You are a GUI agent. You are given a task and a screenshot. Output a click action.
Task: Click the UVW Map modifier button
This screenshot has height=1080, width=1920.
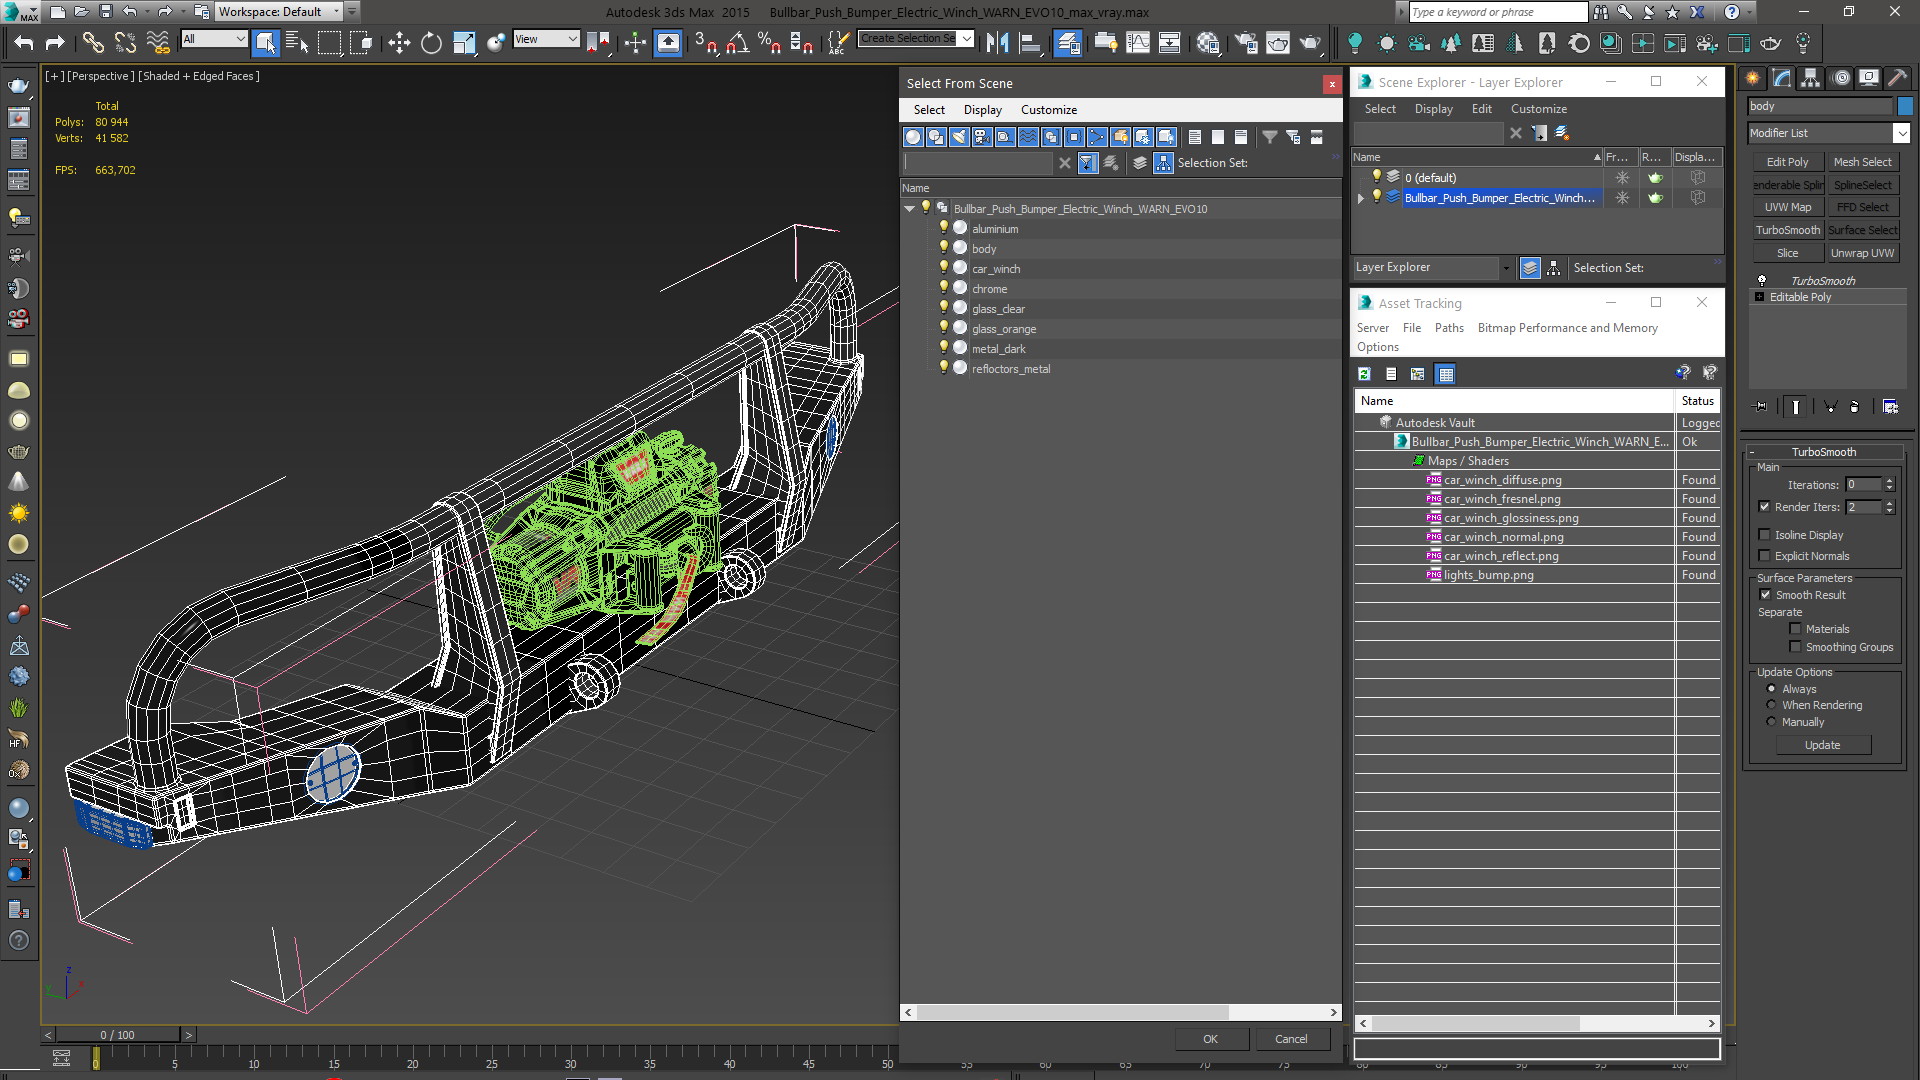pyautogui.click(x=1787, y=207)
